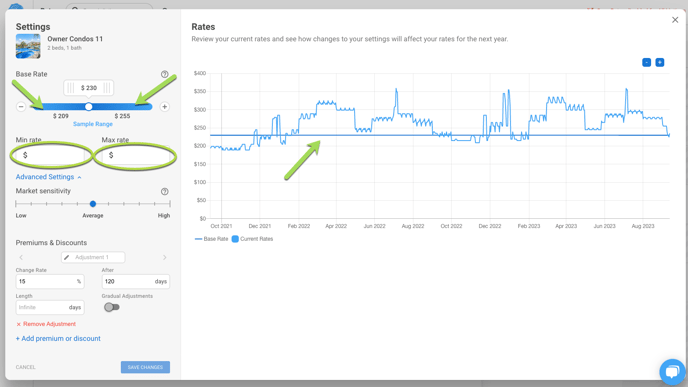688x387 pixels.
Task: Go to previous adjustment with left chevron
Action: pos(21,258)
